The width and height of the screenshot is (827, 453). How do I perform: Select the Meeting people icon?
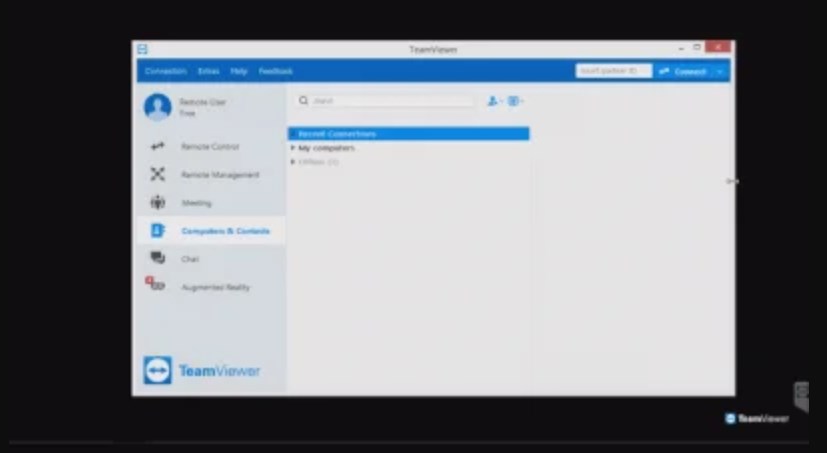point(157,203)
